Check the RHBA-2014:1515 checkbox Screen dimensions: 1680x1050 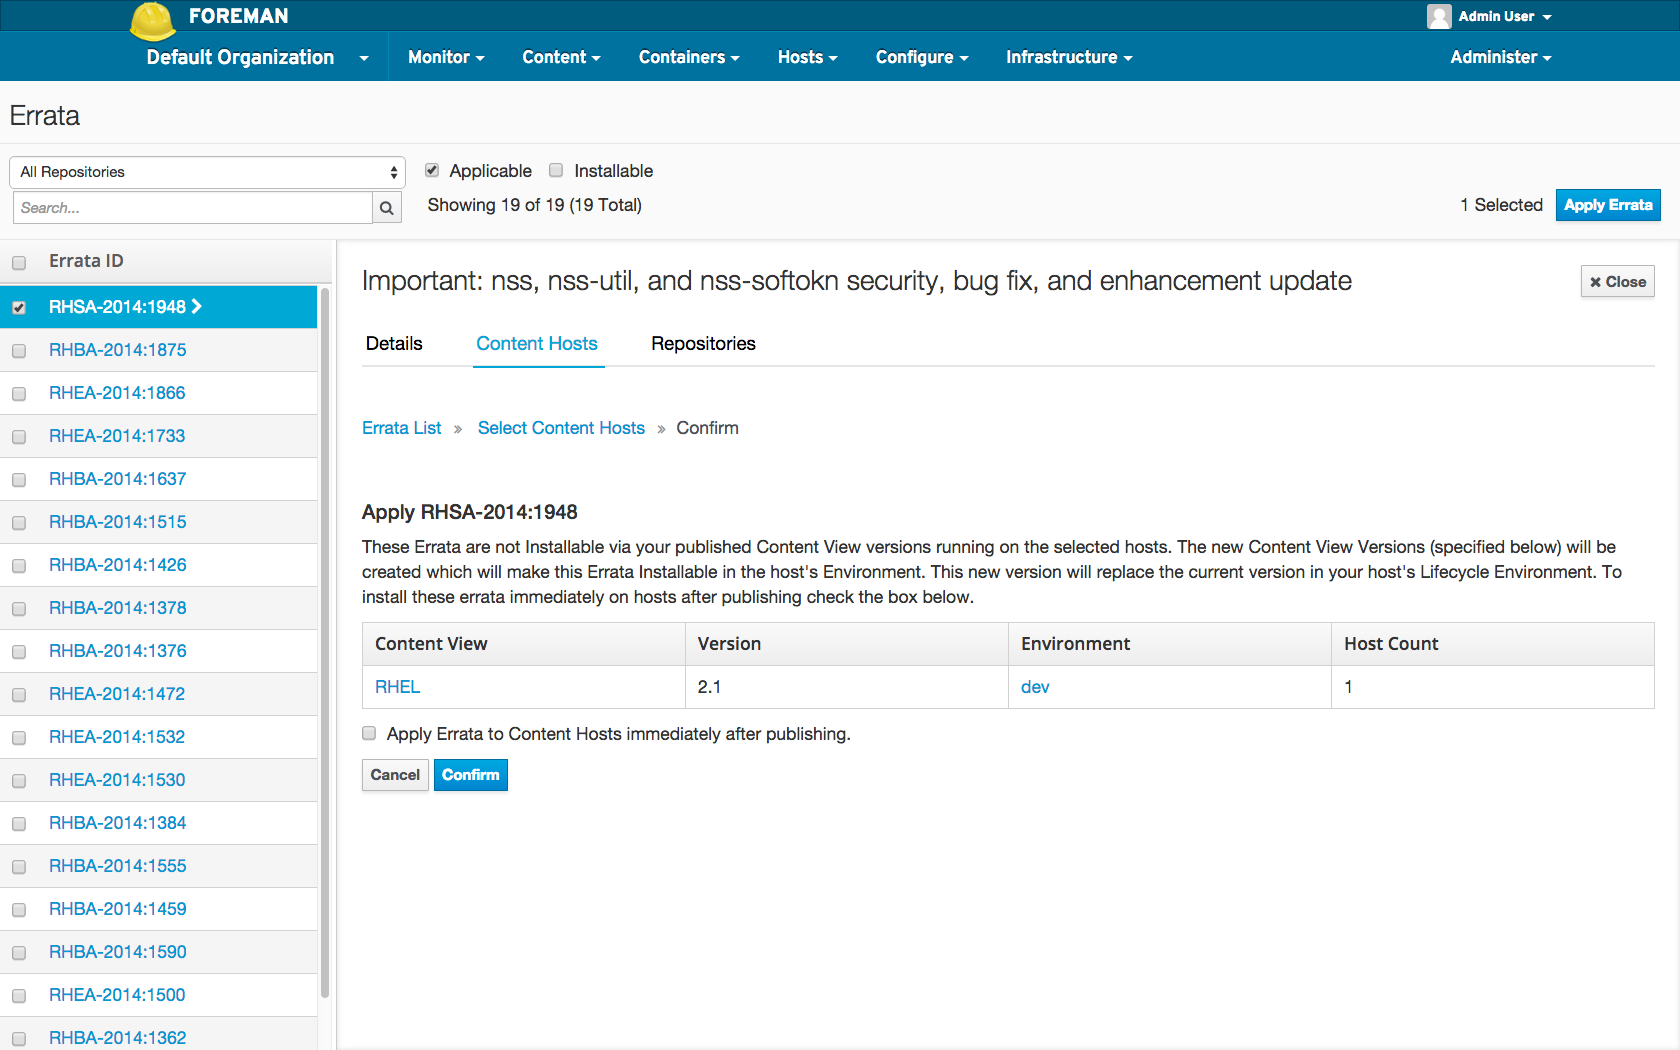19,523
